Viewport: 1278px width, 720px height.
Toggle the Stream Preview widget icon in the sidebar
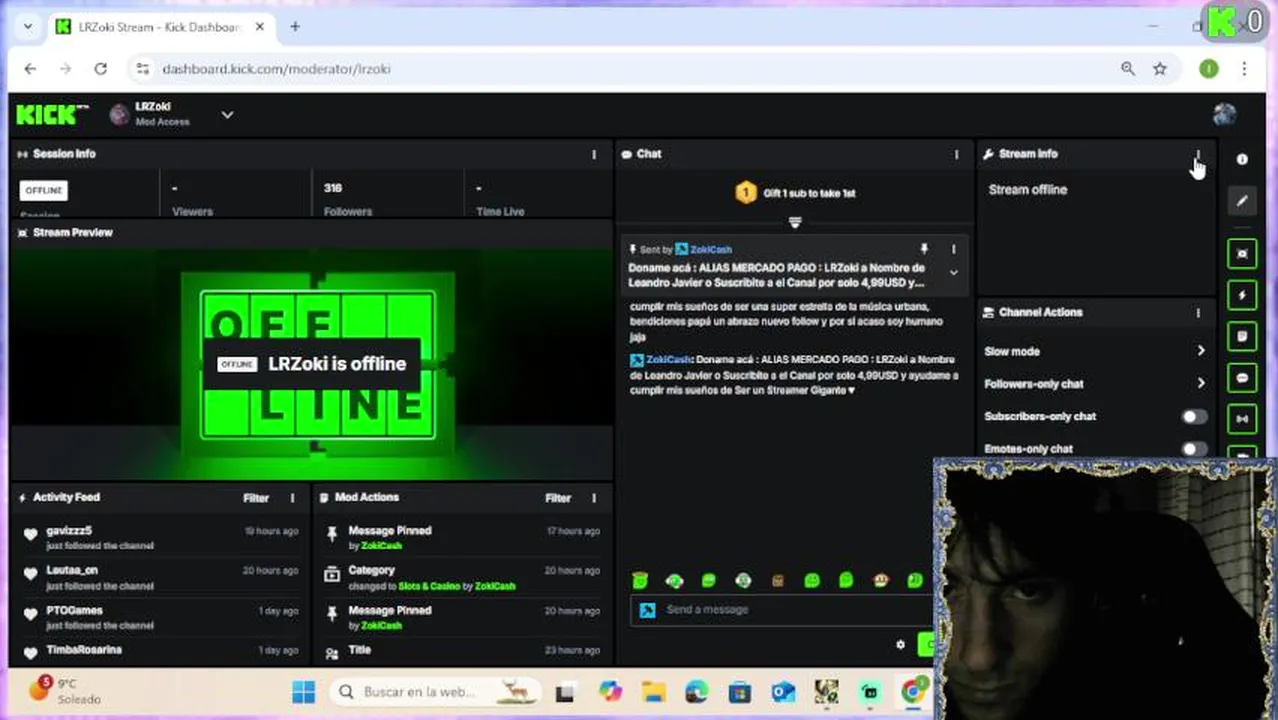click(1241, 254)
